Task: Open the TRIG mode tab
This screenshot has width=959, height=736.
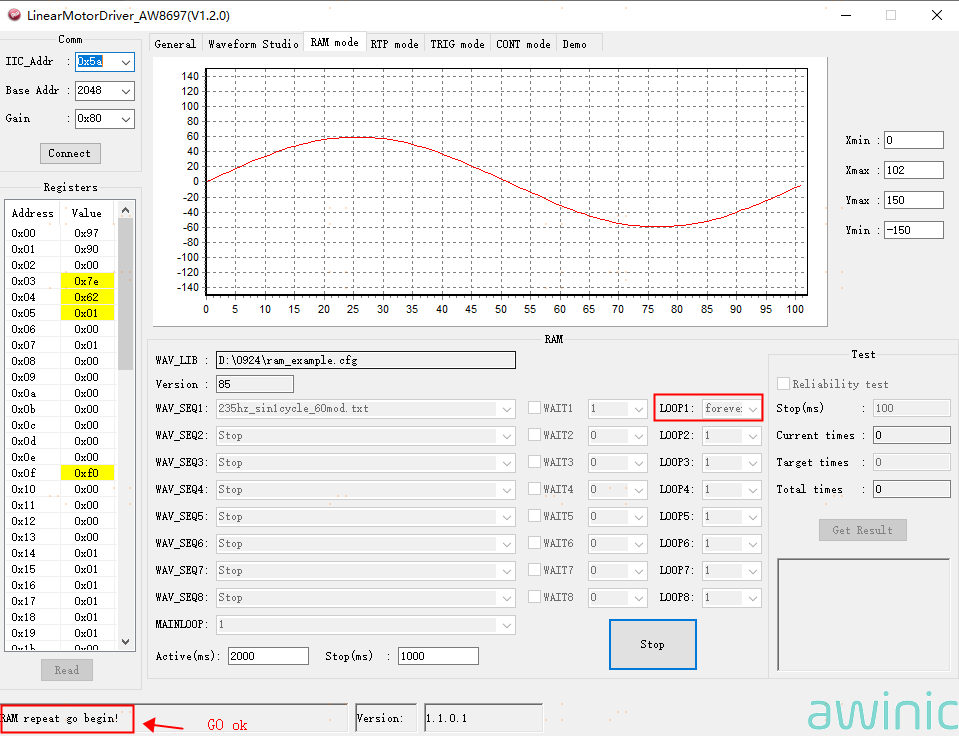Action: point(457,44)
